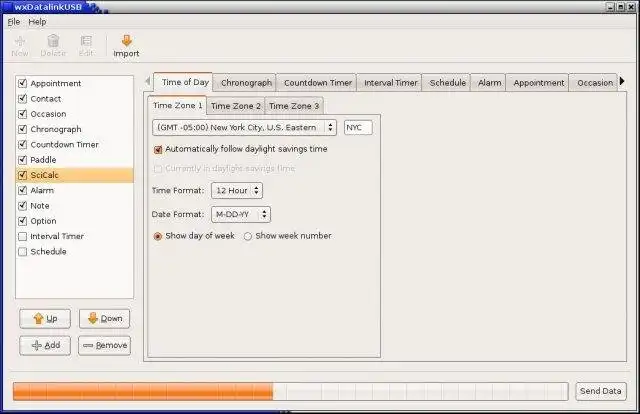Toggle the Note checkbox
The image size is (640, 414).
pos(22,206)
